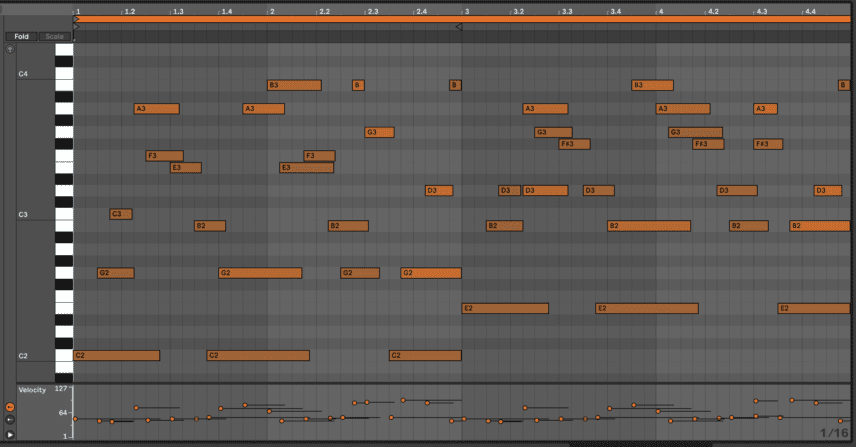
Task: Click ruler position 1.4
Action: click(x=226, y=11)
